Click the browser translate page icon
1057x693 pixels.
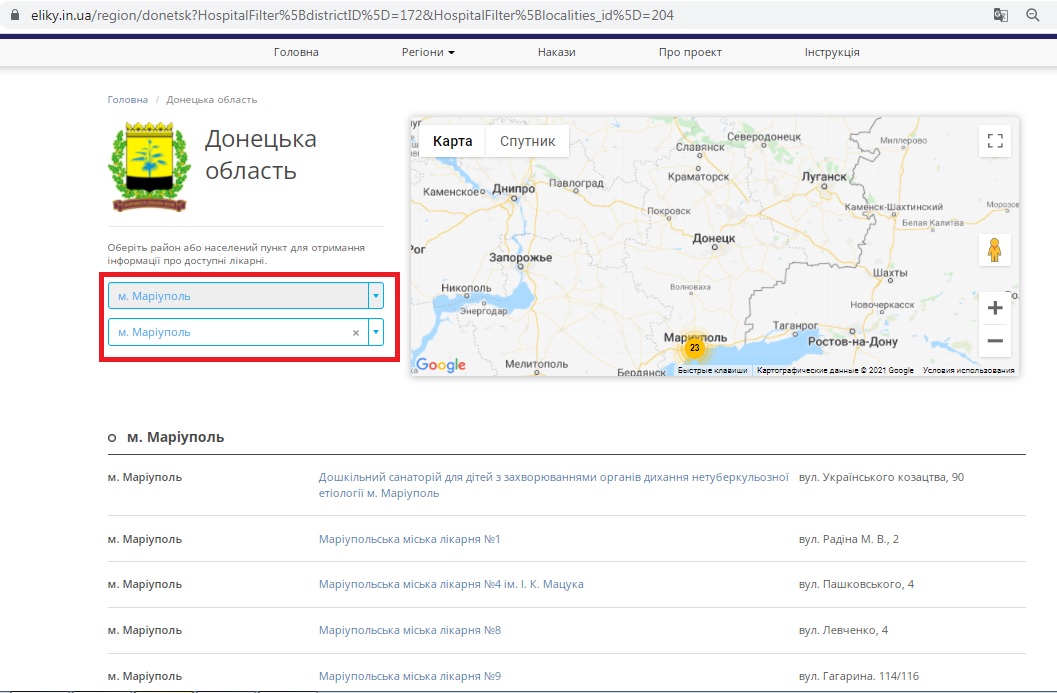(1000, 15)
